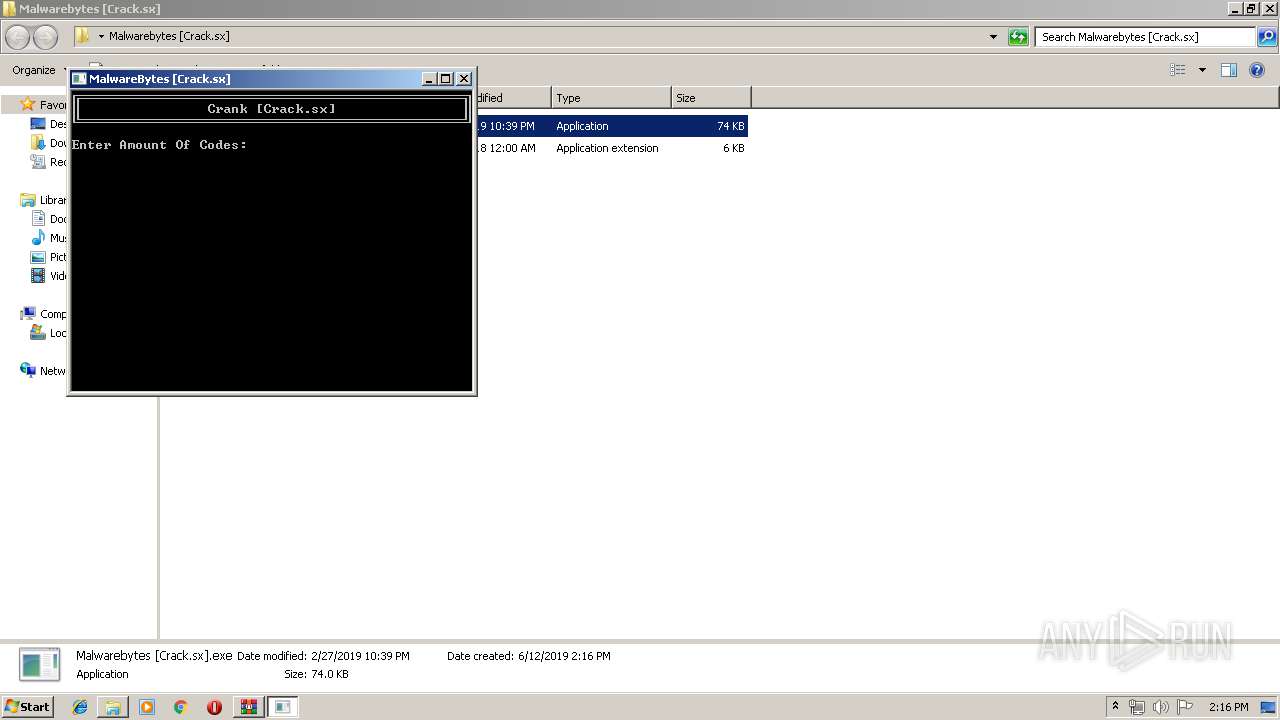Select the Application extension file row
The image size is (1280, 720).
coord(612,148)
